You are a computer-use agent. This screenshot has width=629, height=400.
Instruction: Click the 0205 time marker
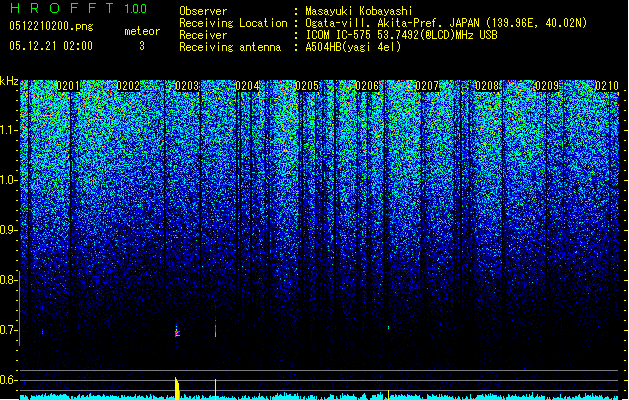point(307,86)
